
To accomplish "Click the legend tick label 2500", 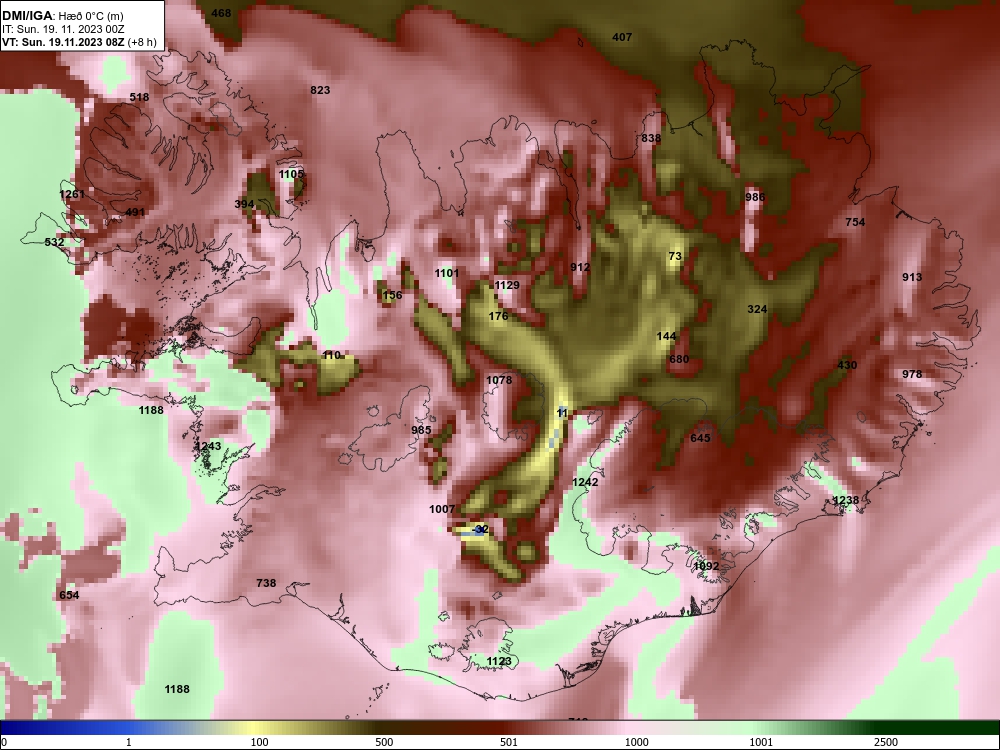I will coord(886,742).
